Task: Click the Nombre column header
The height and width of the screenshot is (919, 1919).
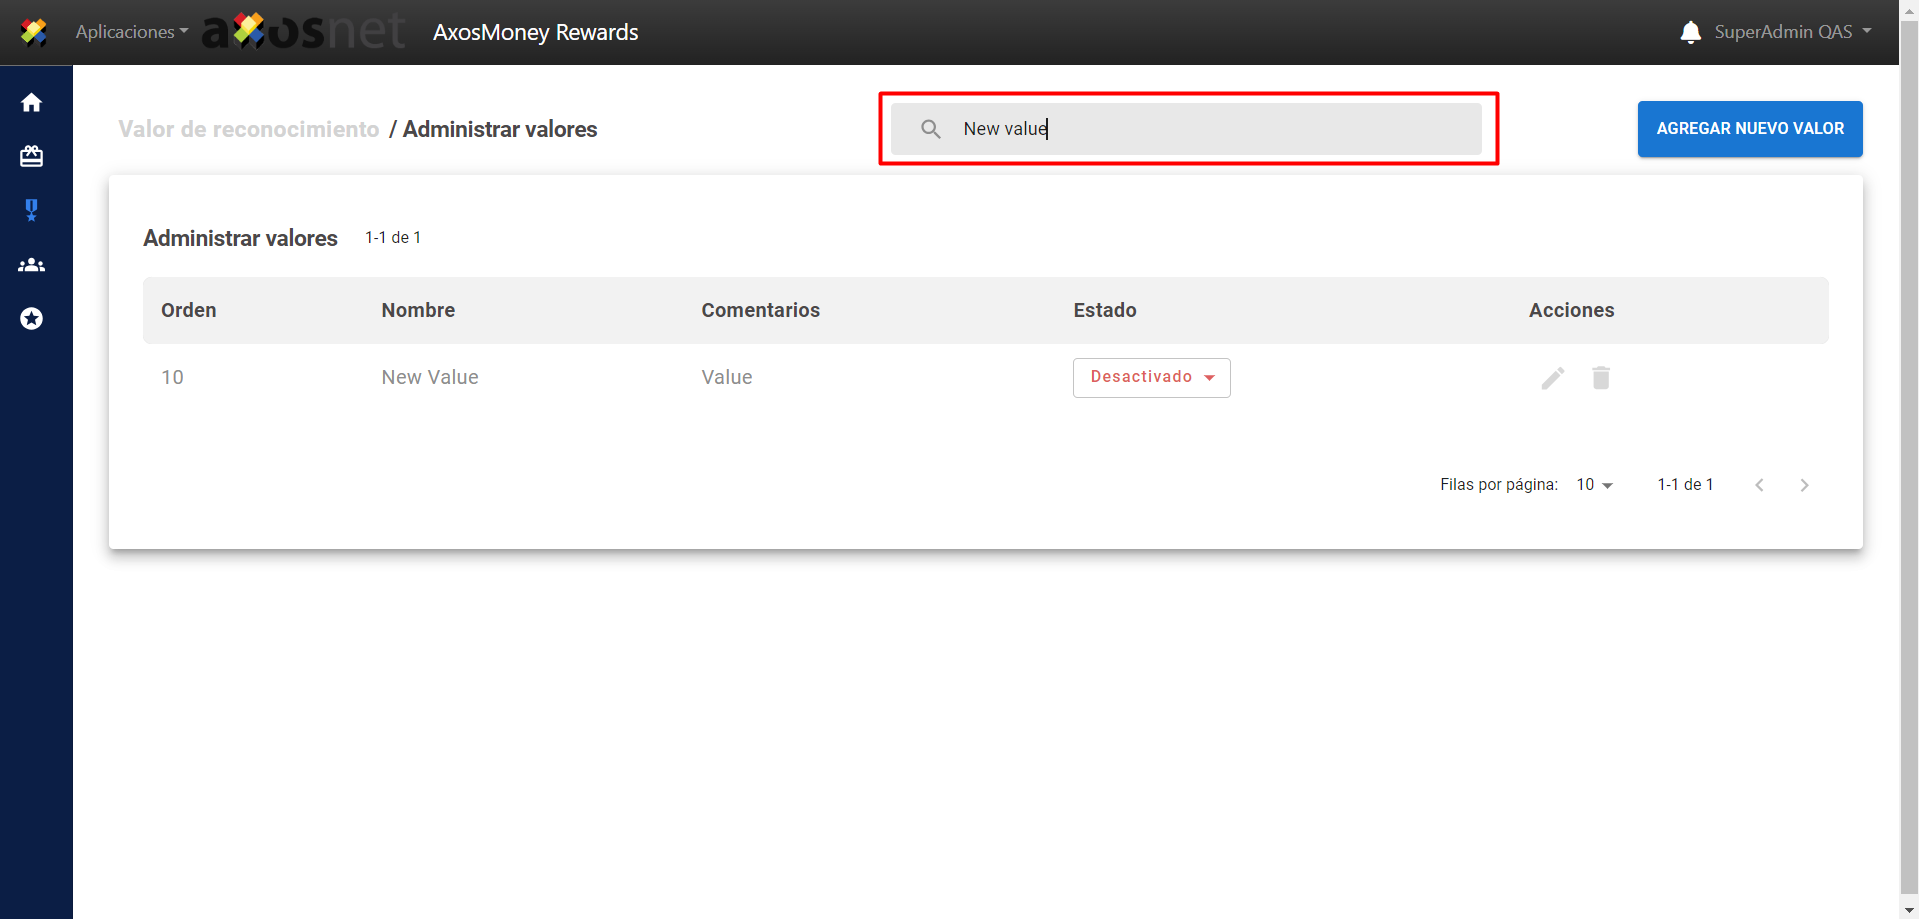Action: 418,310
